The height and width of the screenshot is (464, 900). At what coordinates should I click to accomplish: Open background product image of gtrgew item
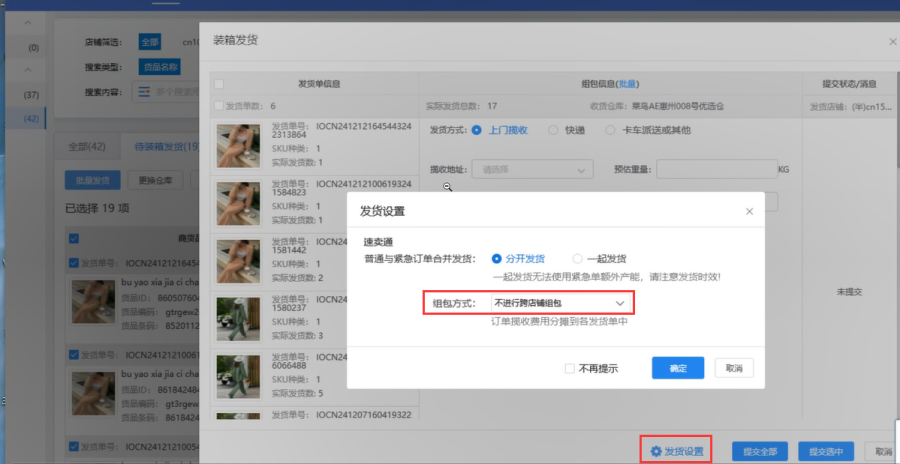(x=94, y=301)
